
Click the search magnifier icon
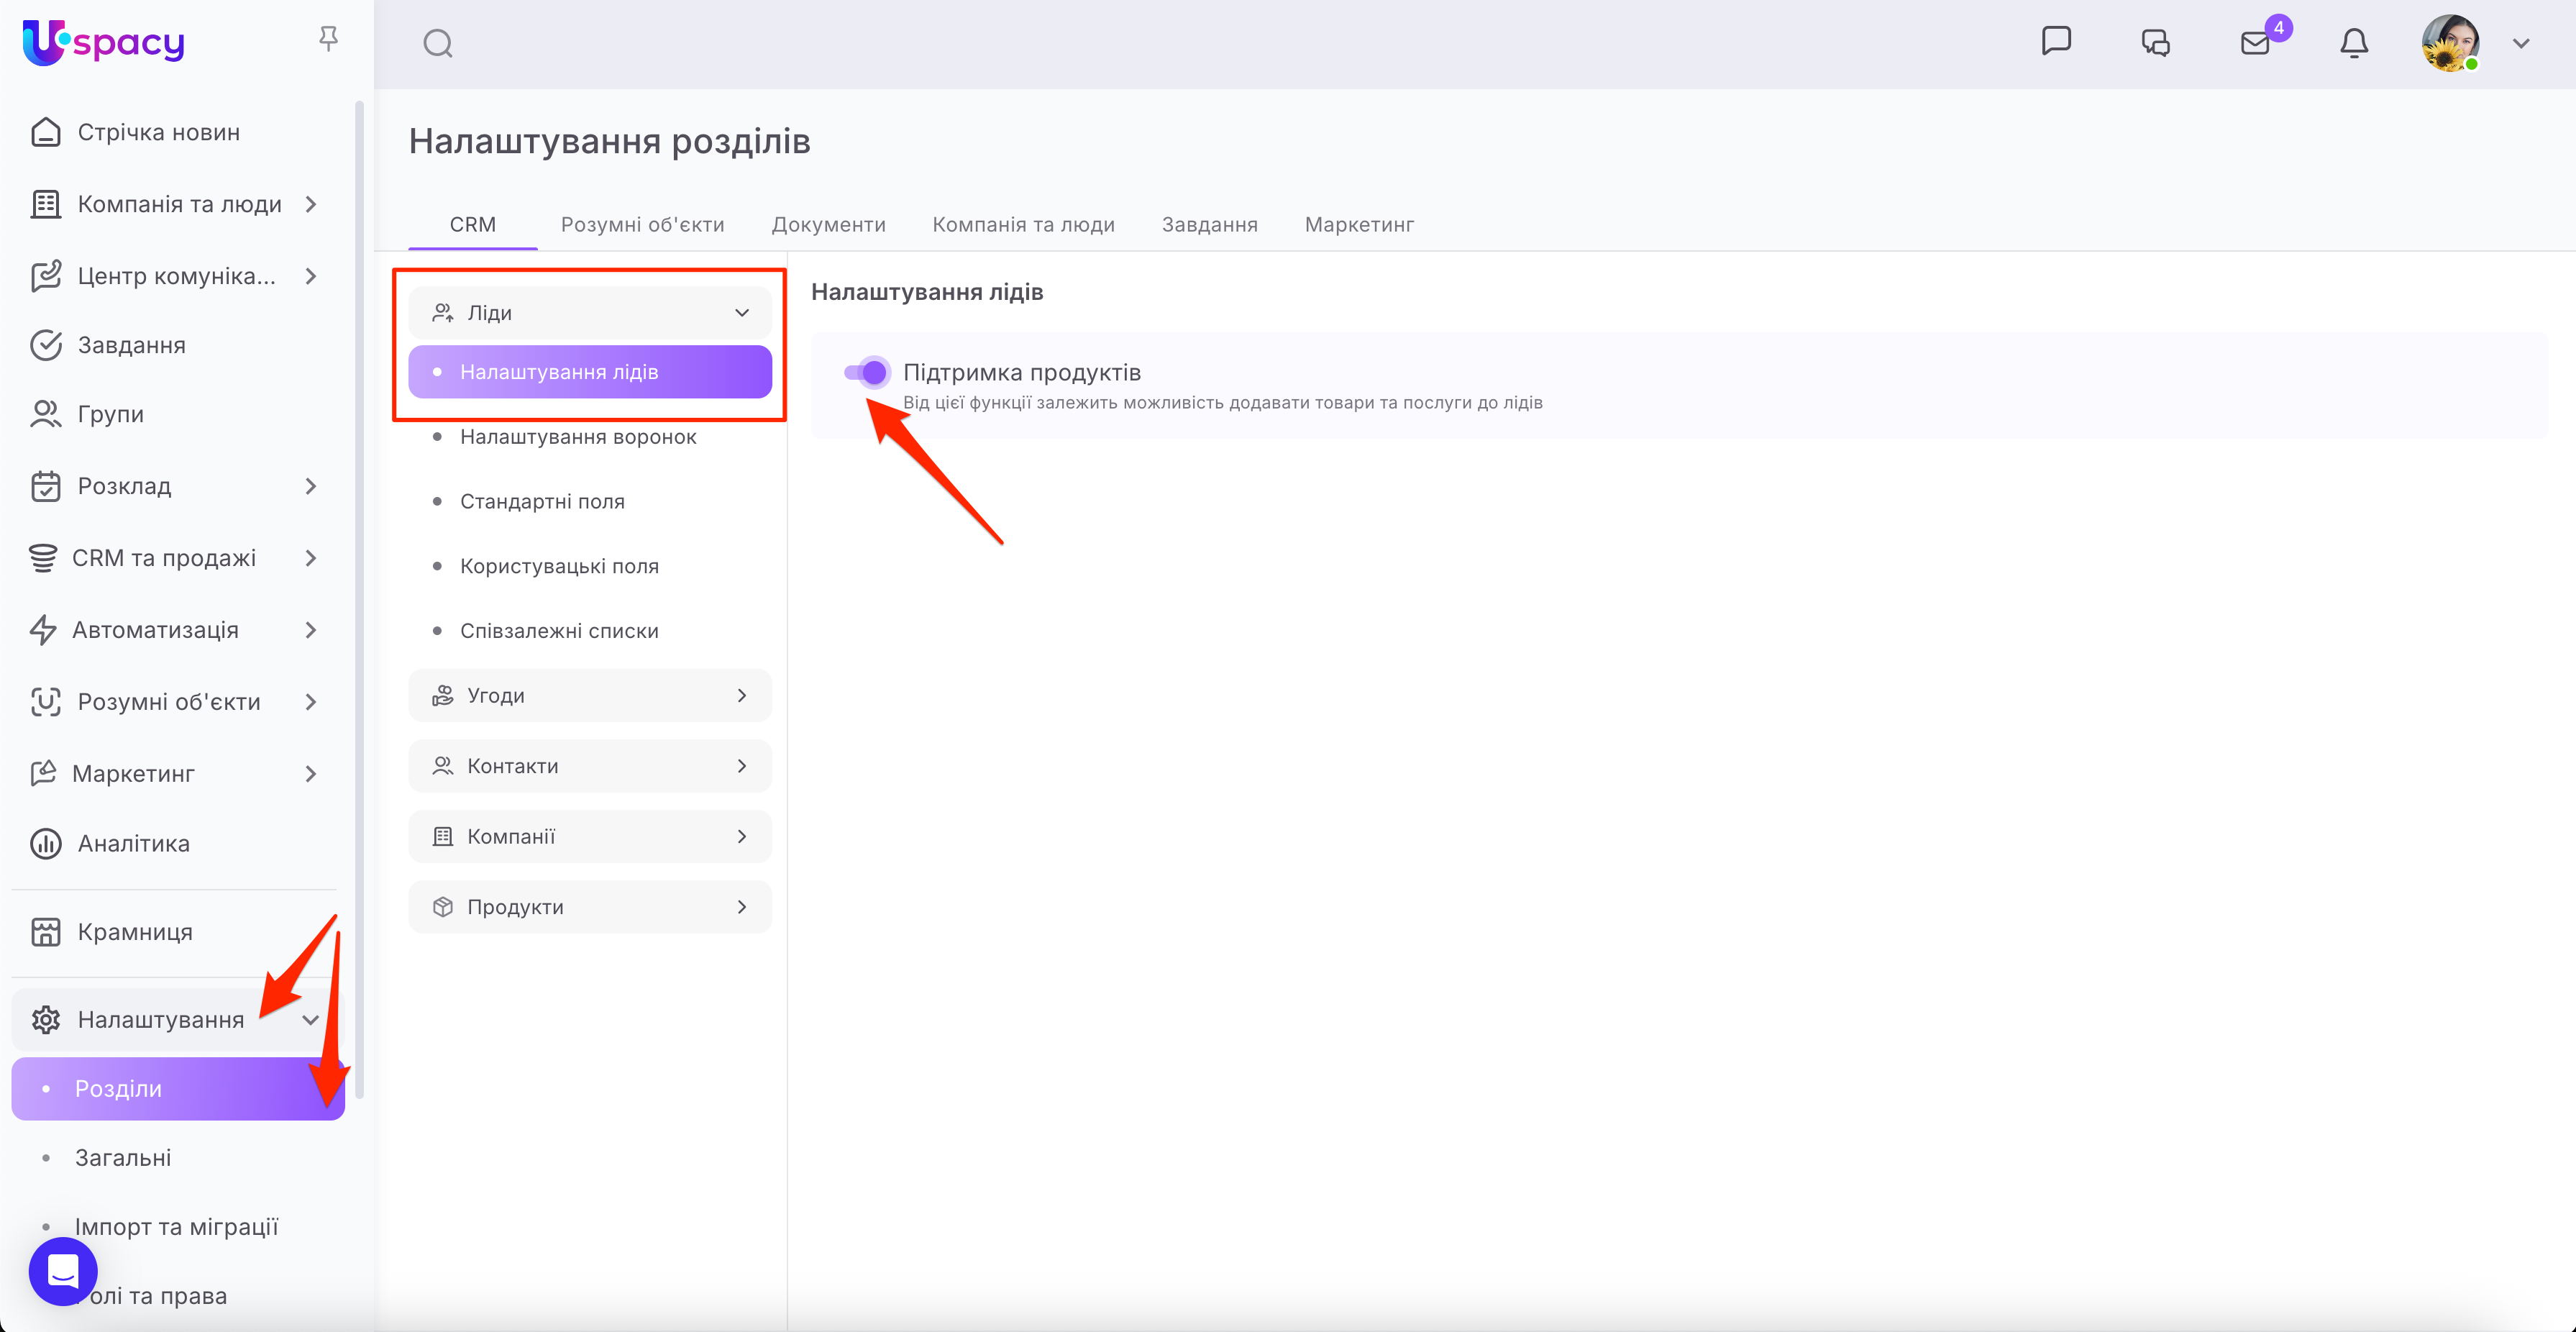coord(438,43)
